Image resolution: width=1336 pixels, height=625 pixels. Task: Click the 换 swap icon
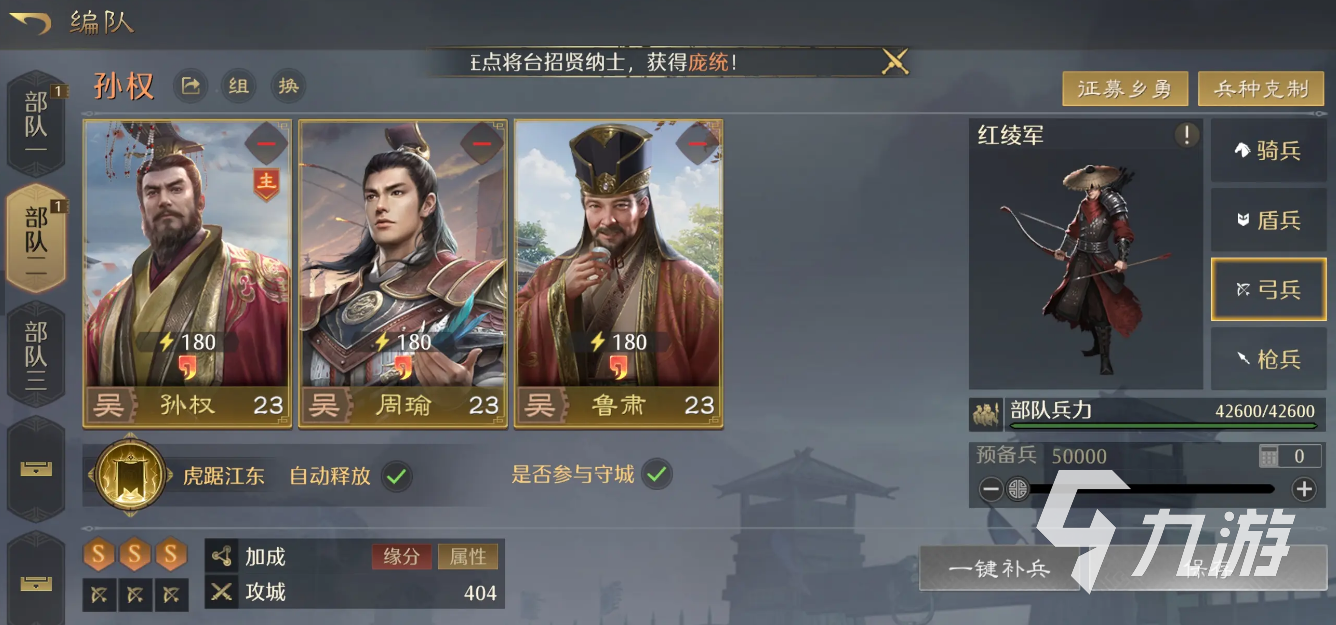coord(288,86)
